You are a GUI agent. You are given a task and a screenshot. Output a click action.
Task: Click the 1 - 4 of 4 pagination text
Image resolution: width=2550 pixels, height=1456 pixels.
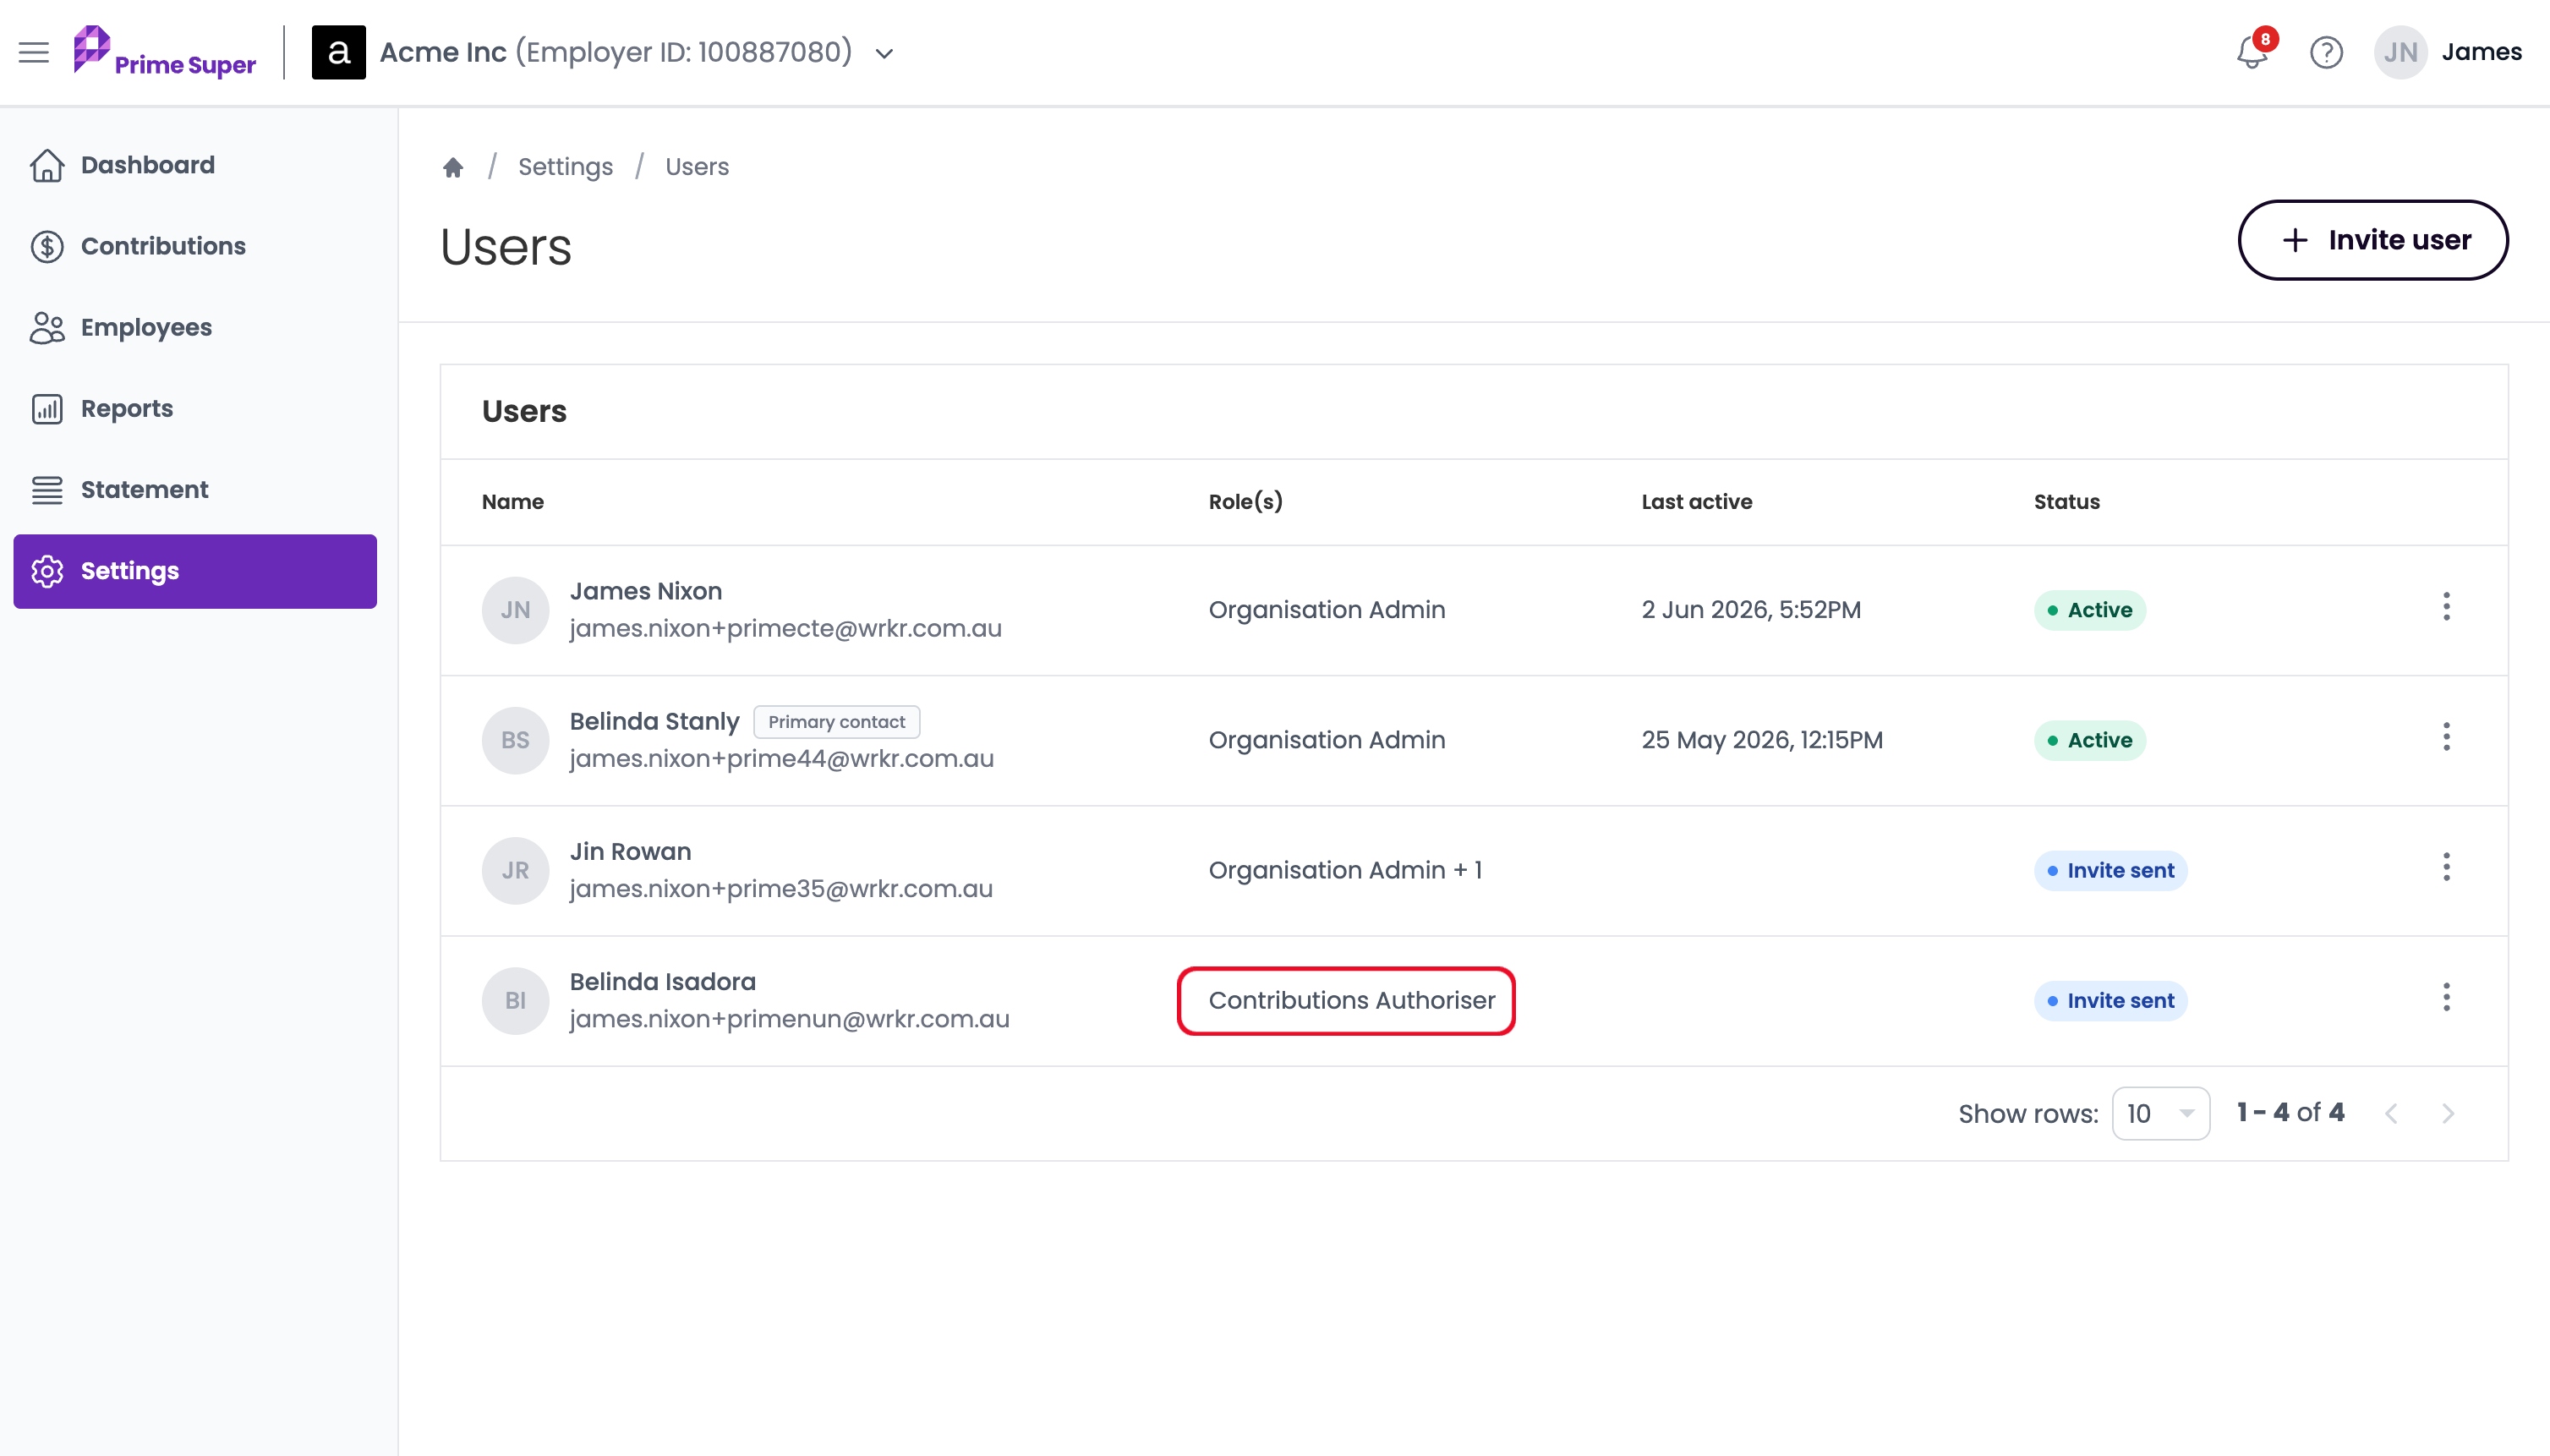[x=2290, y=1112]
